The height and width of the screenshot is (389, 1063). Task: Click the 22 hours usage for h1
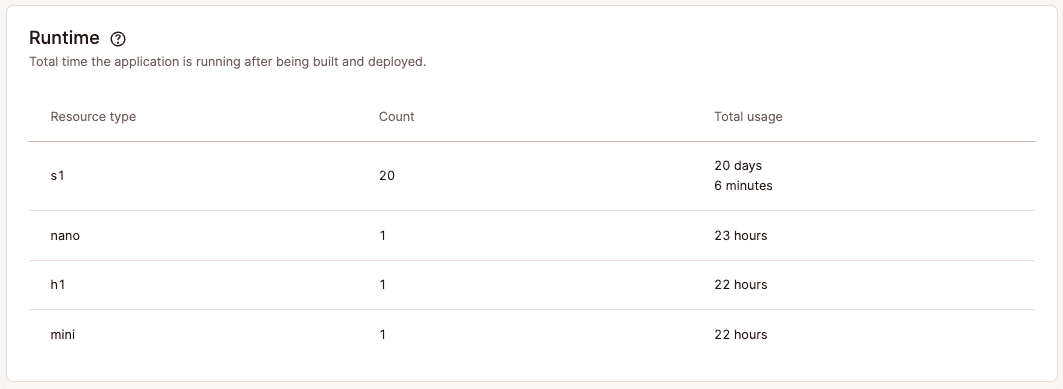740,285
